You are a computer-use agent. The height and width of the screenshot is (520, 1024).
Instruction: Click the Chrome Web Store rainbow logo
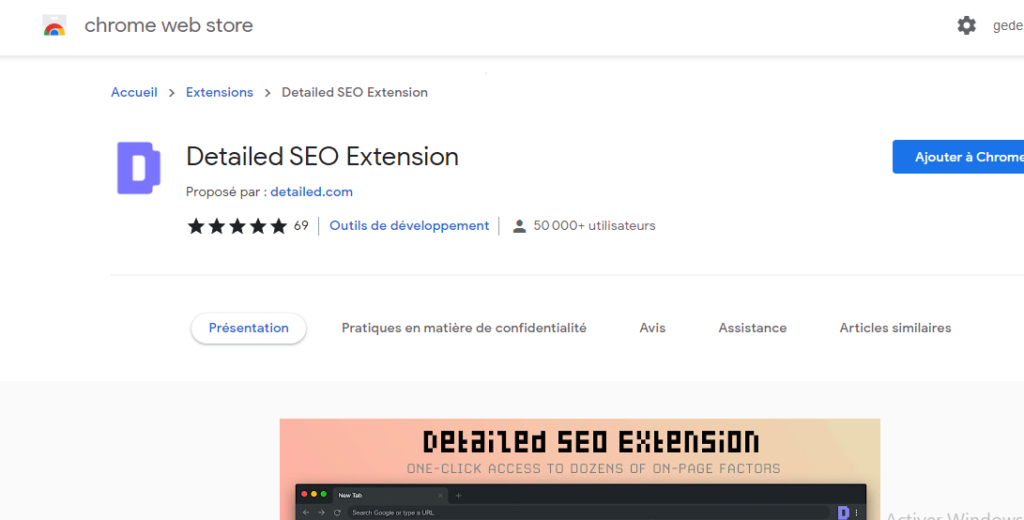[x=54, y=25]
